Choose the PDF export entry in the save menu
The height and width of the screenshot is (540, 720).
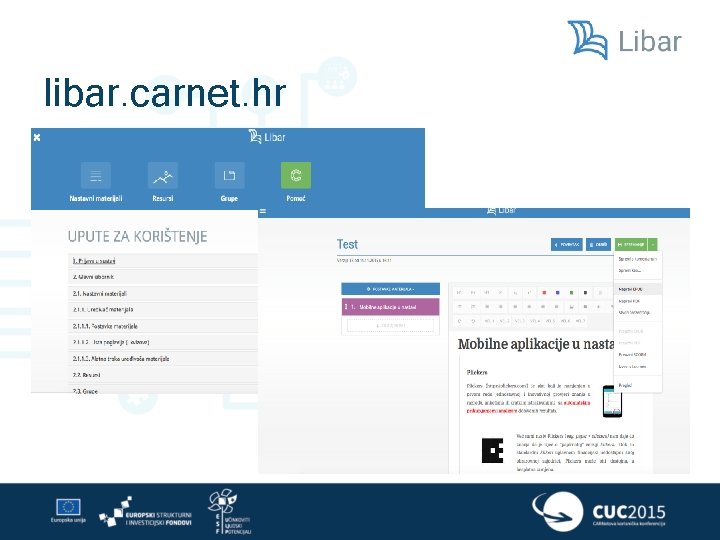tap(638, 301)
